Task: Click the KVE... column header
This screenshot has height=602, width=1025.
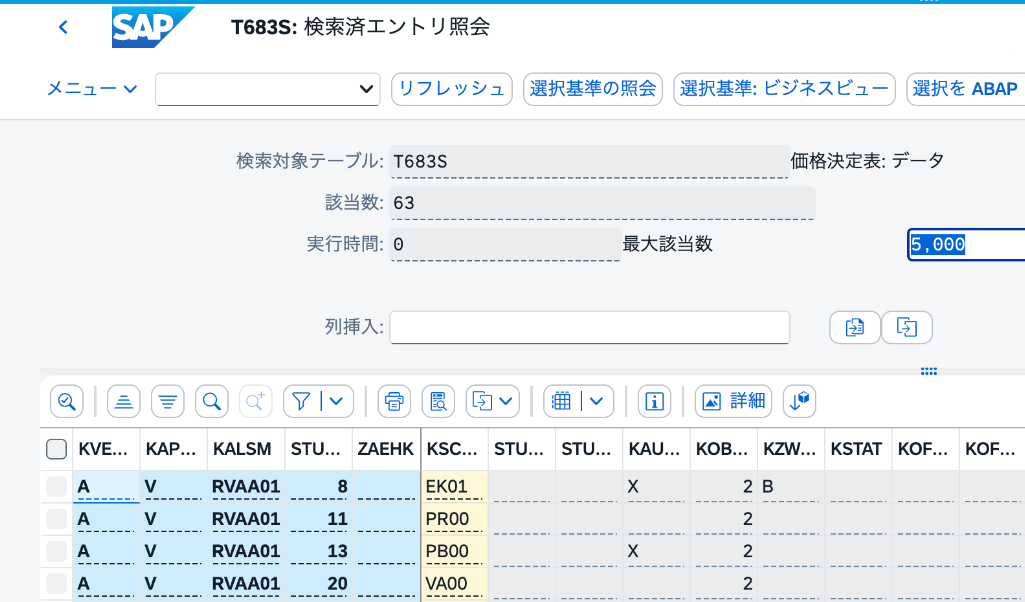Action: [106, 449]
